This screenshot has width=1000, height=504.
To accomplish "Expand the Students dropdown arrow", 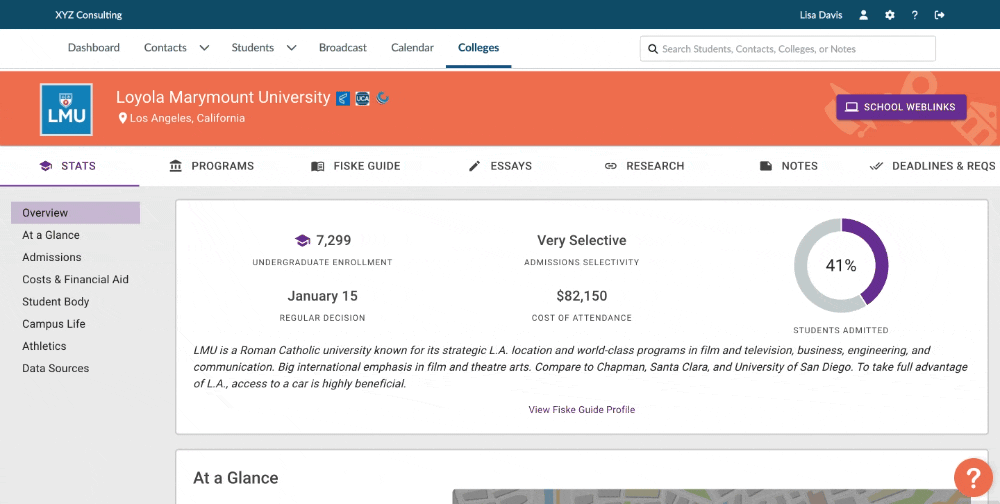I will pos(291,48).
